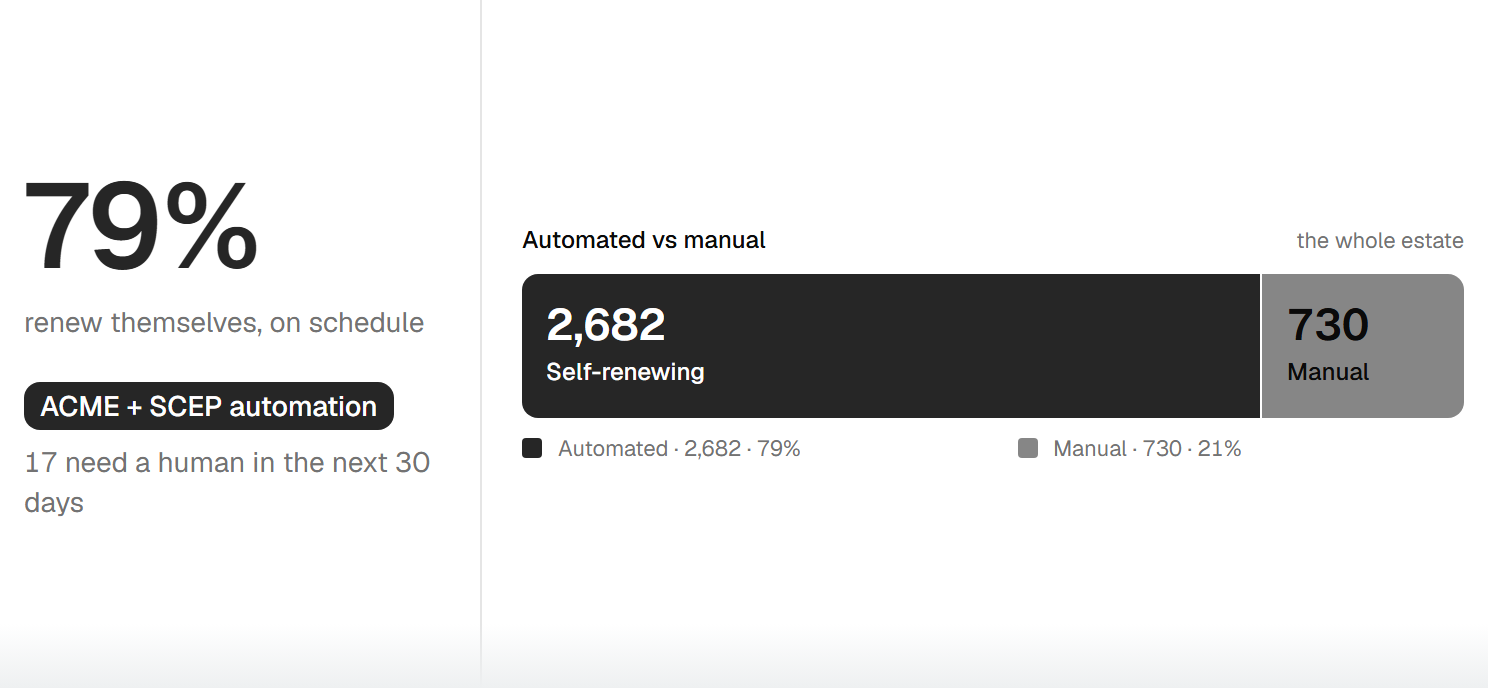Click the gray Manual bar segment
The image size is (1488, 688).
click(x=1363, y=346)
